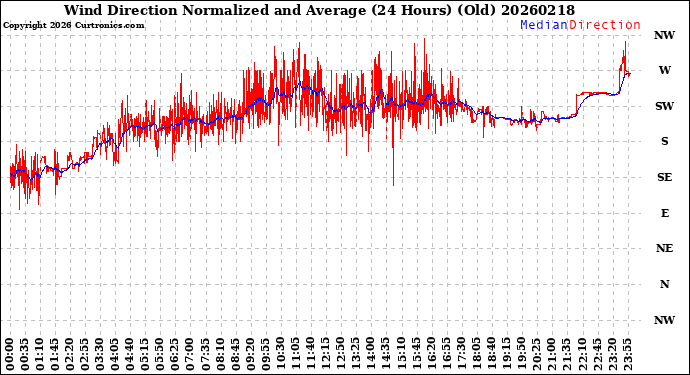Click the W axis label
Image resolution: width=690 pixels, height=375 pixels.
click(664, 70)
